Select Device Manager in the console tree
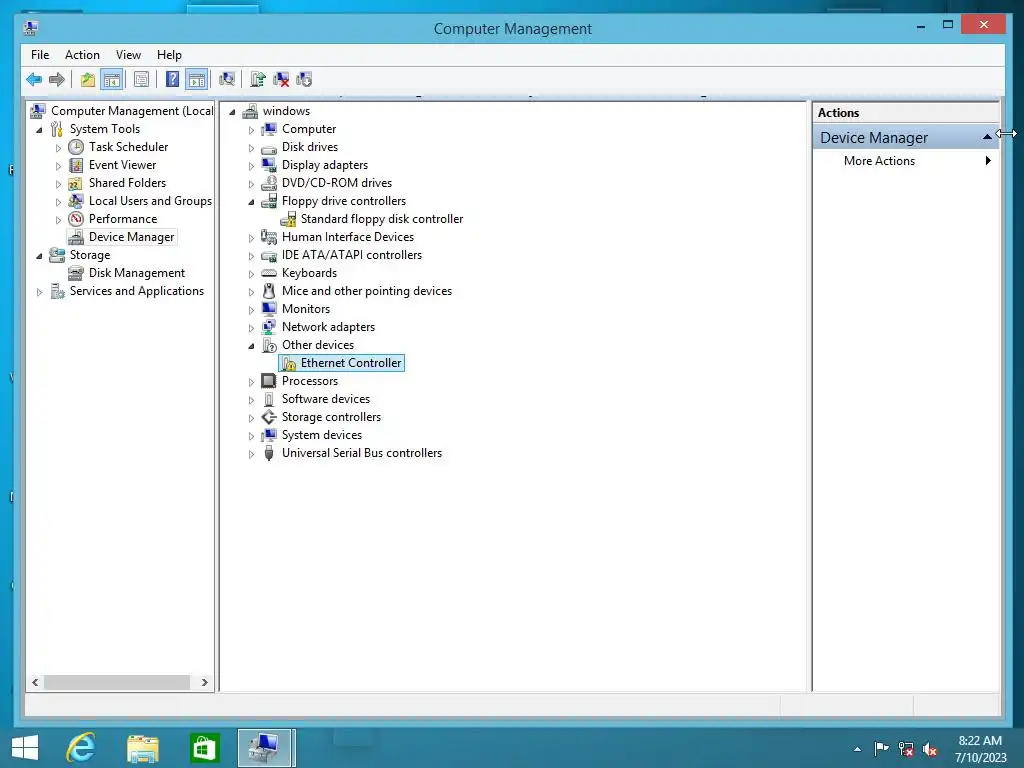 point(131,237)
